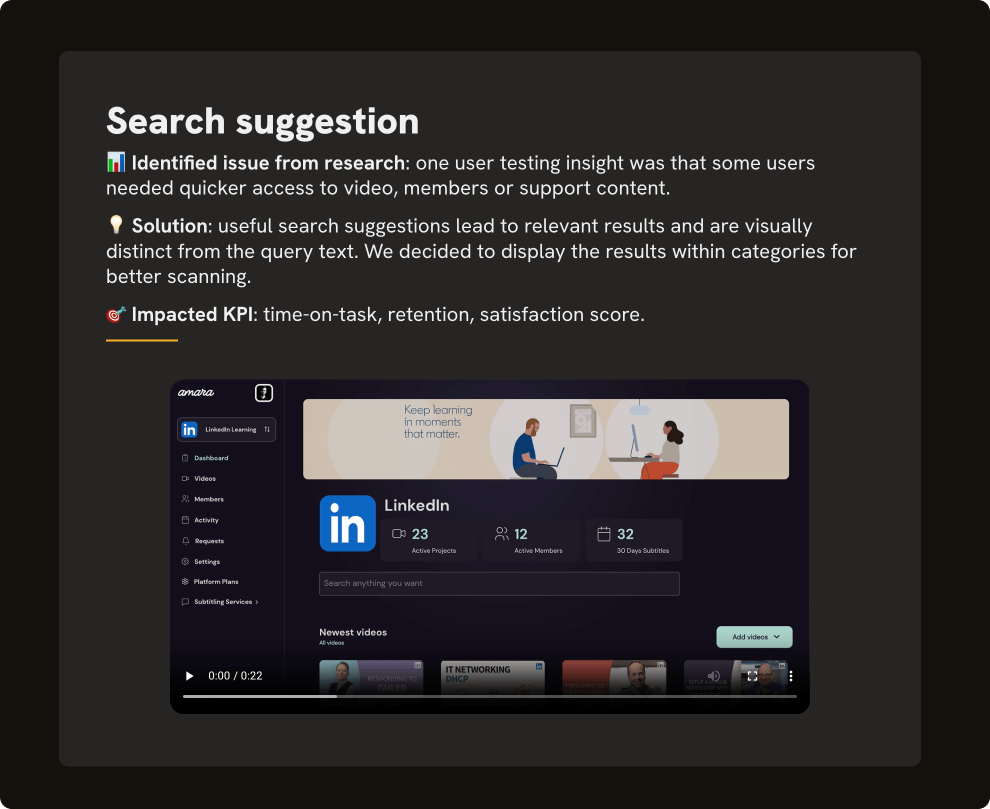The image size is (990, 809).
Task: Play the demo video
Action: click(x=189, y=676)
